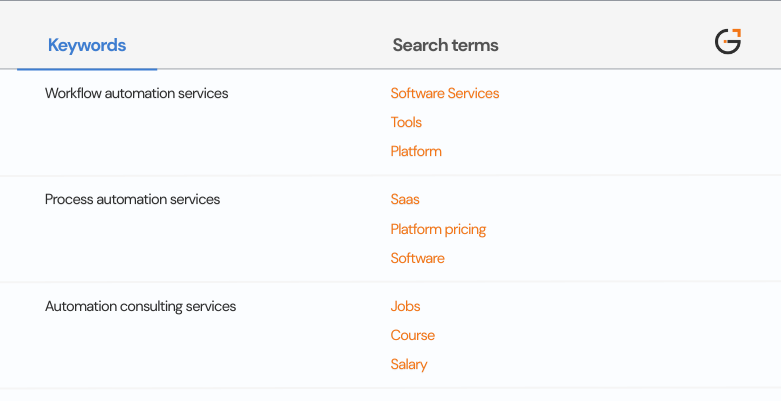Image resolution: width=781 pixels, height=401 pixels.
Task: Click the orange G logo icon
Action: point(728,42)
